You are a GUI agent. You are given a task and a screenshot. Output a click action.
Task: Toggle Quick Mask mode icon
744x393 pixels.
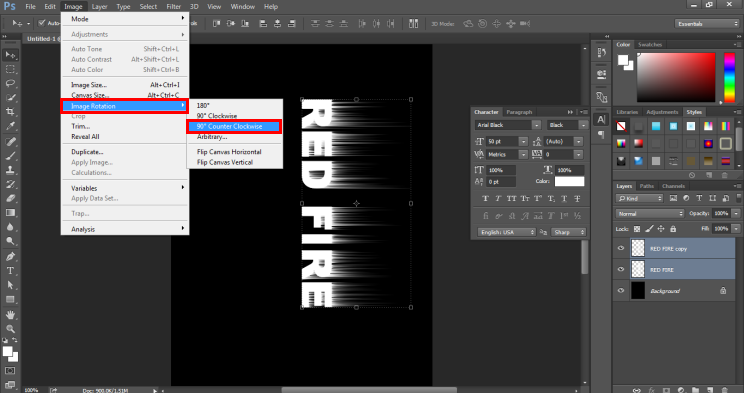tap(10, 371)
